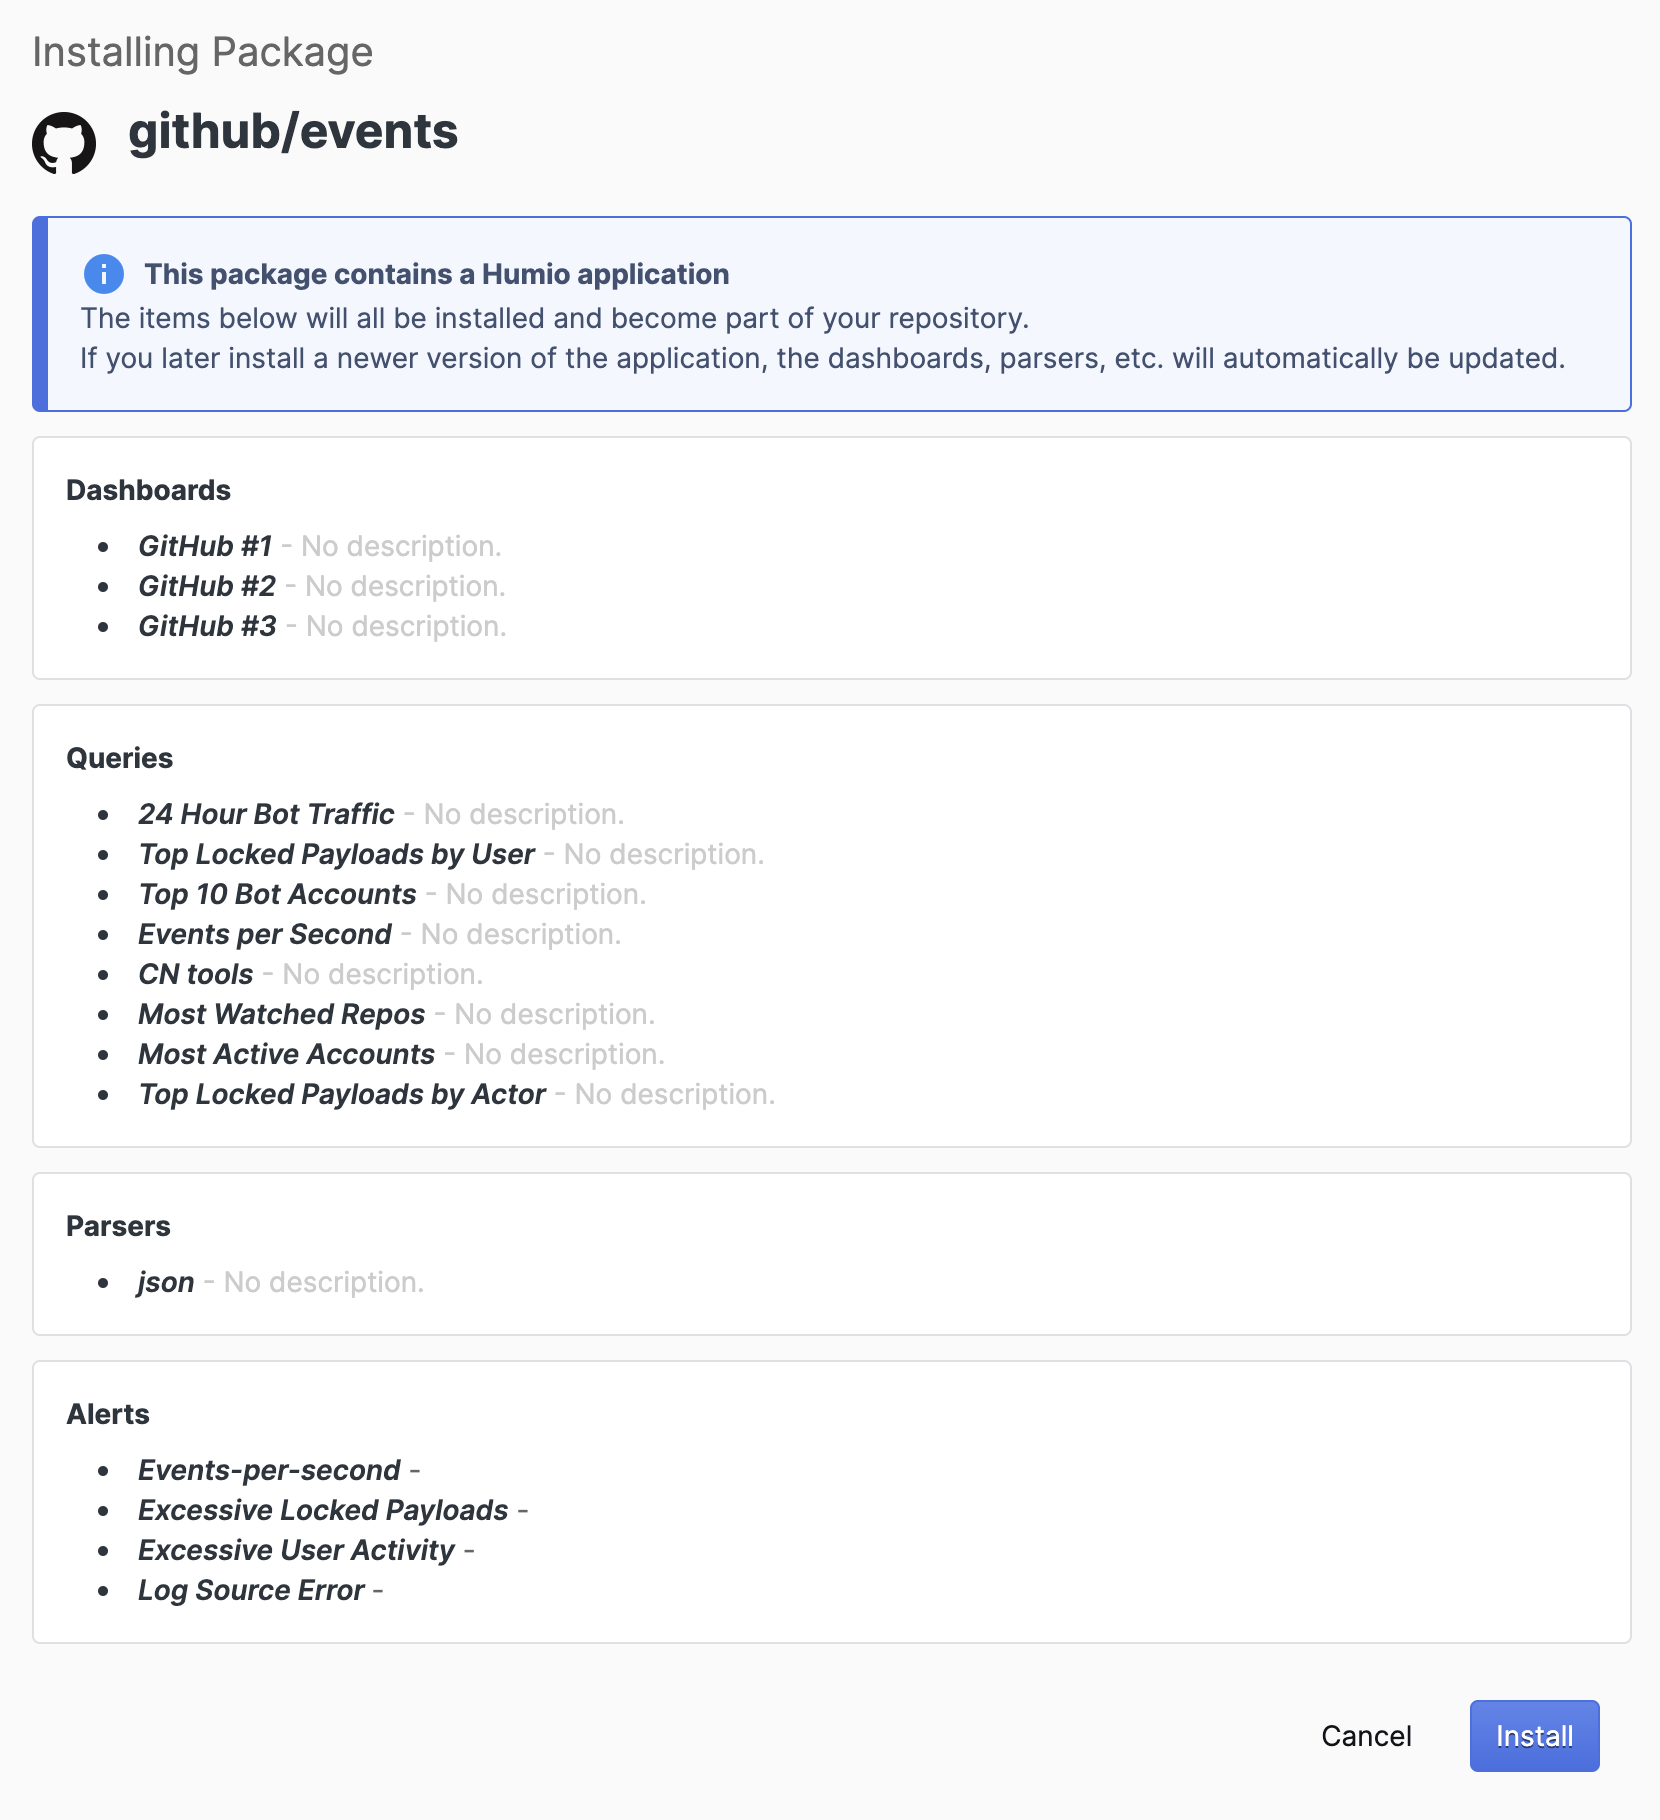Select the Events-per-second alert

point(269,1470)
